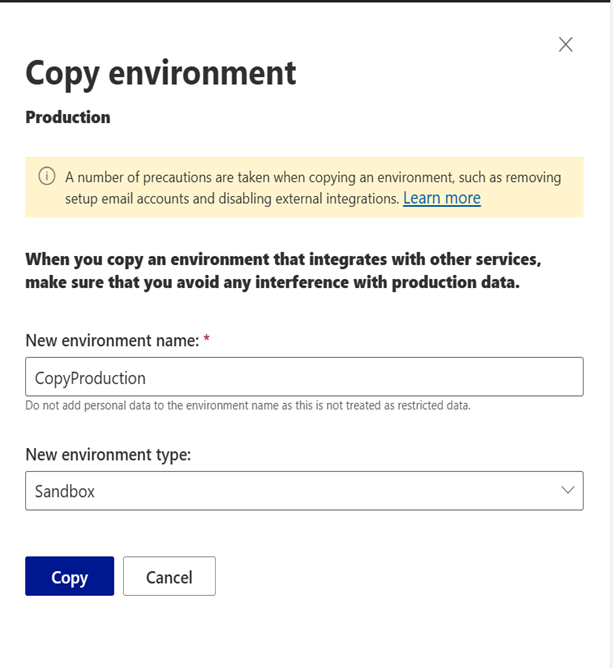Image resolution: width=614 pixels, height=668 pixels.
Task: Click the bold production data warning text
Action: (283, 271)
